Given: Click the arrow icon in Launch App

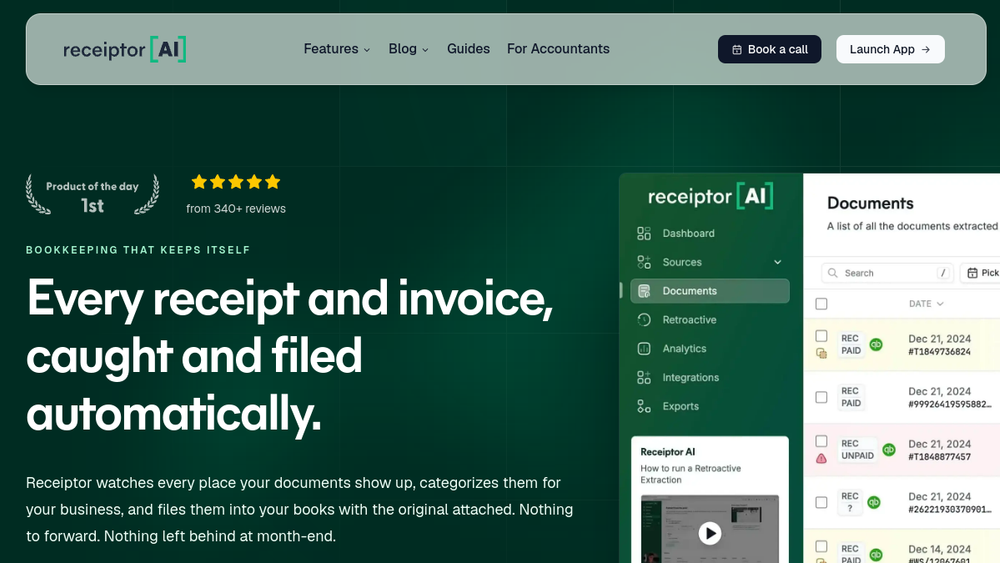Looking at the screenshot, I should coord(926,50).
